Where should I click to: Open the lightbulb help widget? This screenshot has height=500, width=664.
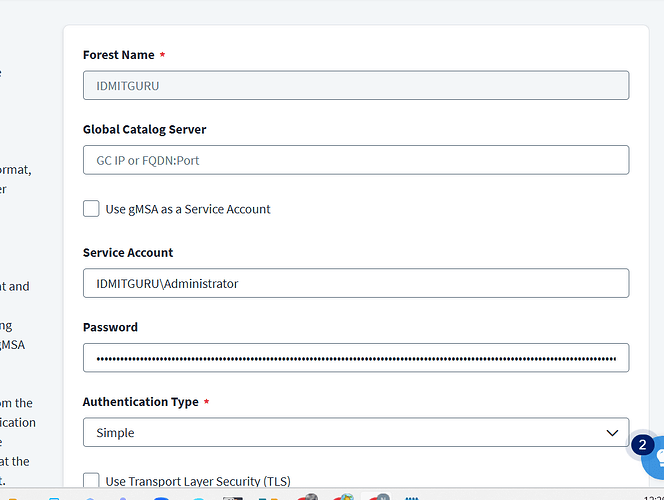point(655,461)
